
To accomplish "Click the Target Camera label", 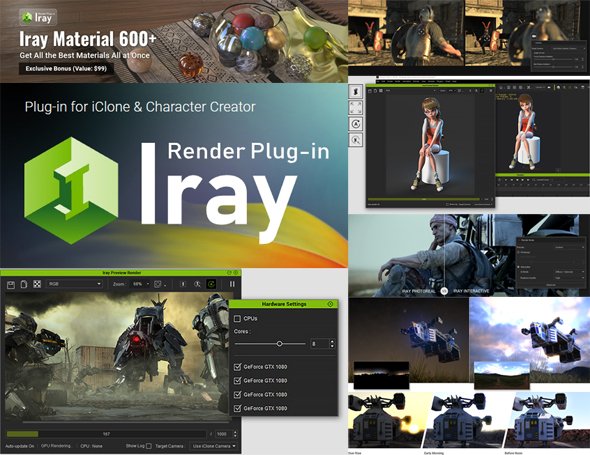I will [169, 446].
